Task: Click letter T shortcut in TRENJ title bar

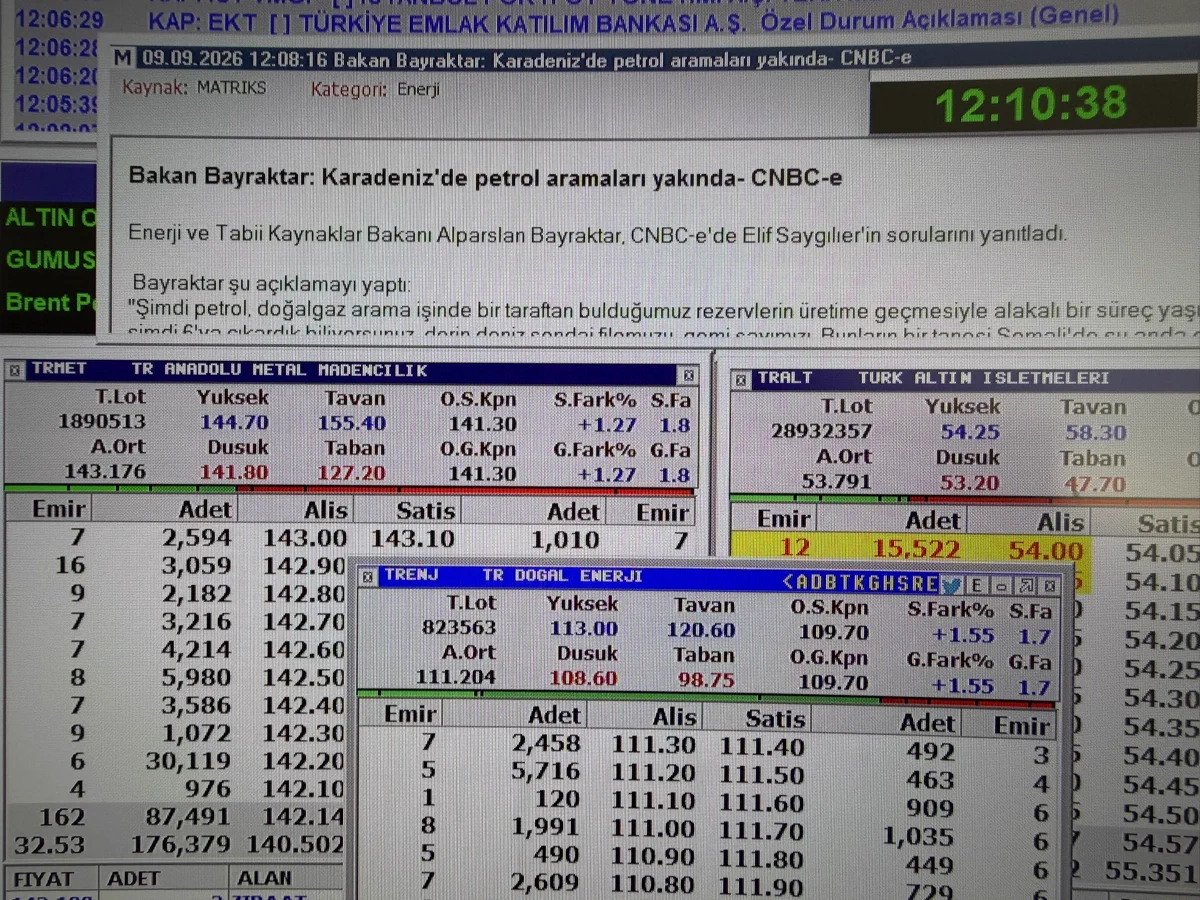Action: [845, 584]
